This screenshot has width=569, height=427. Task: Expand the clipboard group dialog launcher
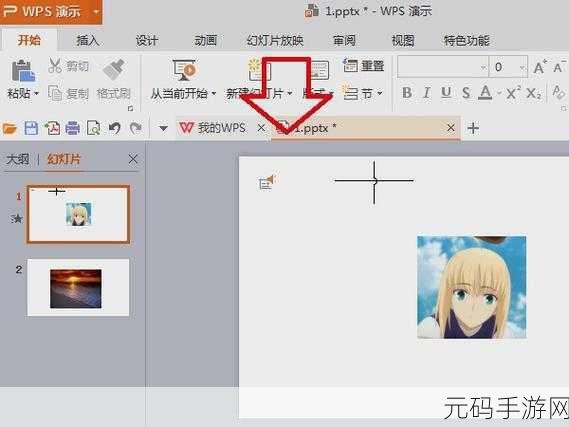[x=131, y=108]
